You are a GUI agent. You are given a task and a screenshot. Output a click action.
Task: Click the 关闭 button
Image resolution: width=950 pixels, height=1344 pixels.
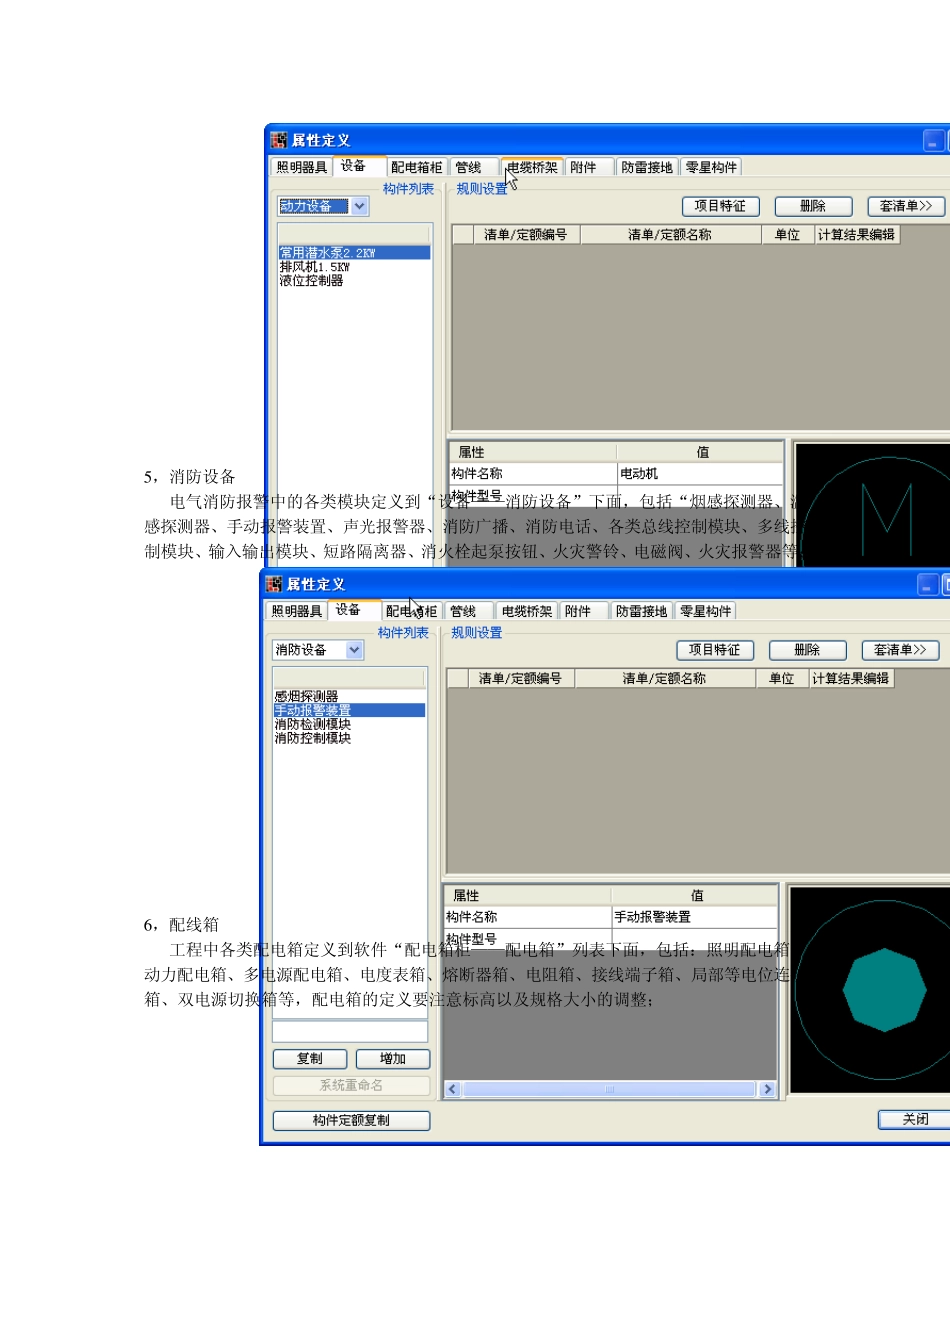pyautogui.click(x=915, y=1120)
